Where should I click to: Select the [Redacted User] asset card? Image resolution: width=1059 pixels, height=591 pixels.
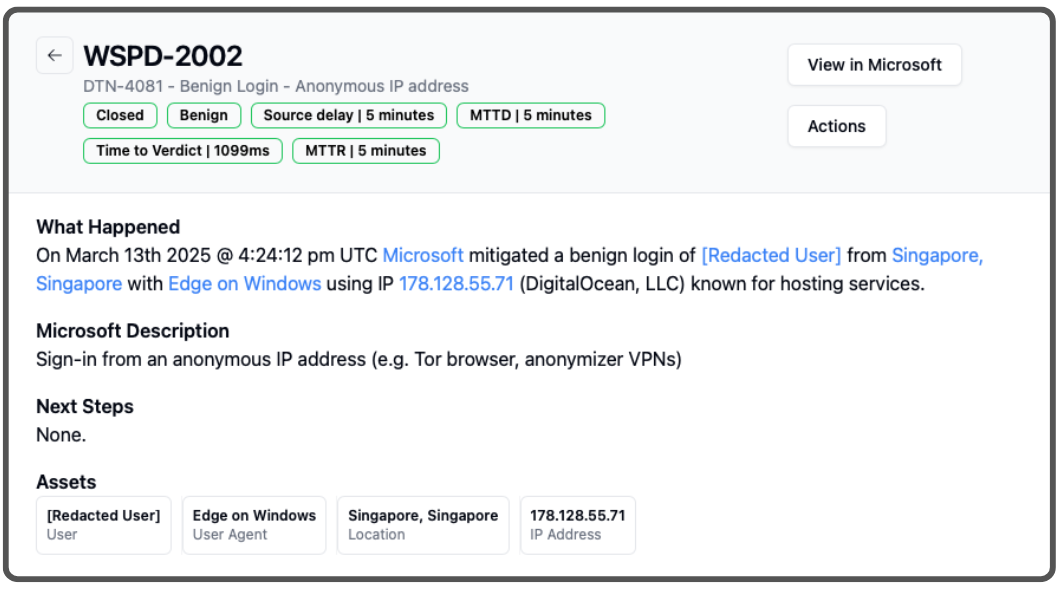[x=103, y=525]
